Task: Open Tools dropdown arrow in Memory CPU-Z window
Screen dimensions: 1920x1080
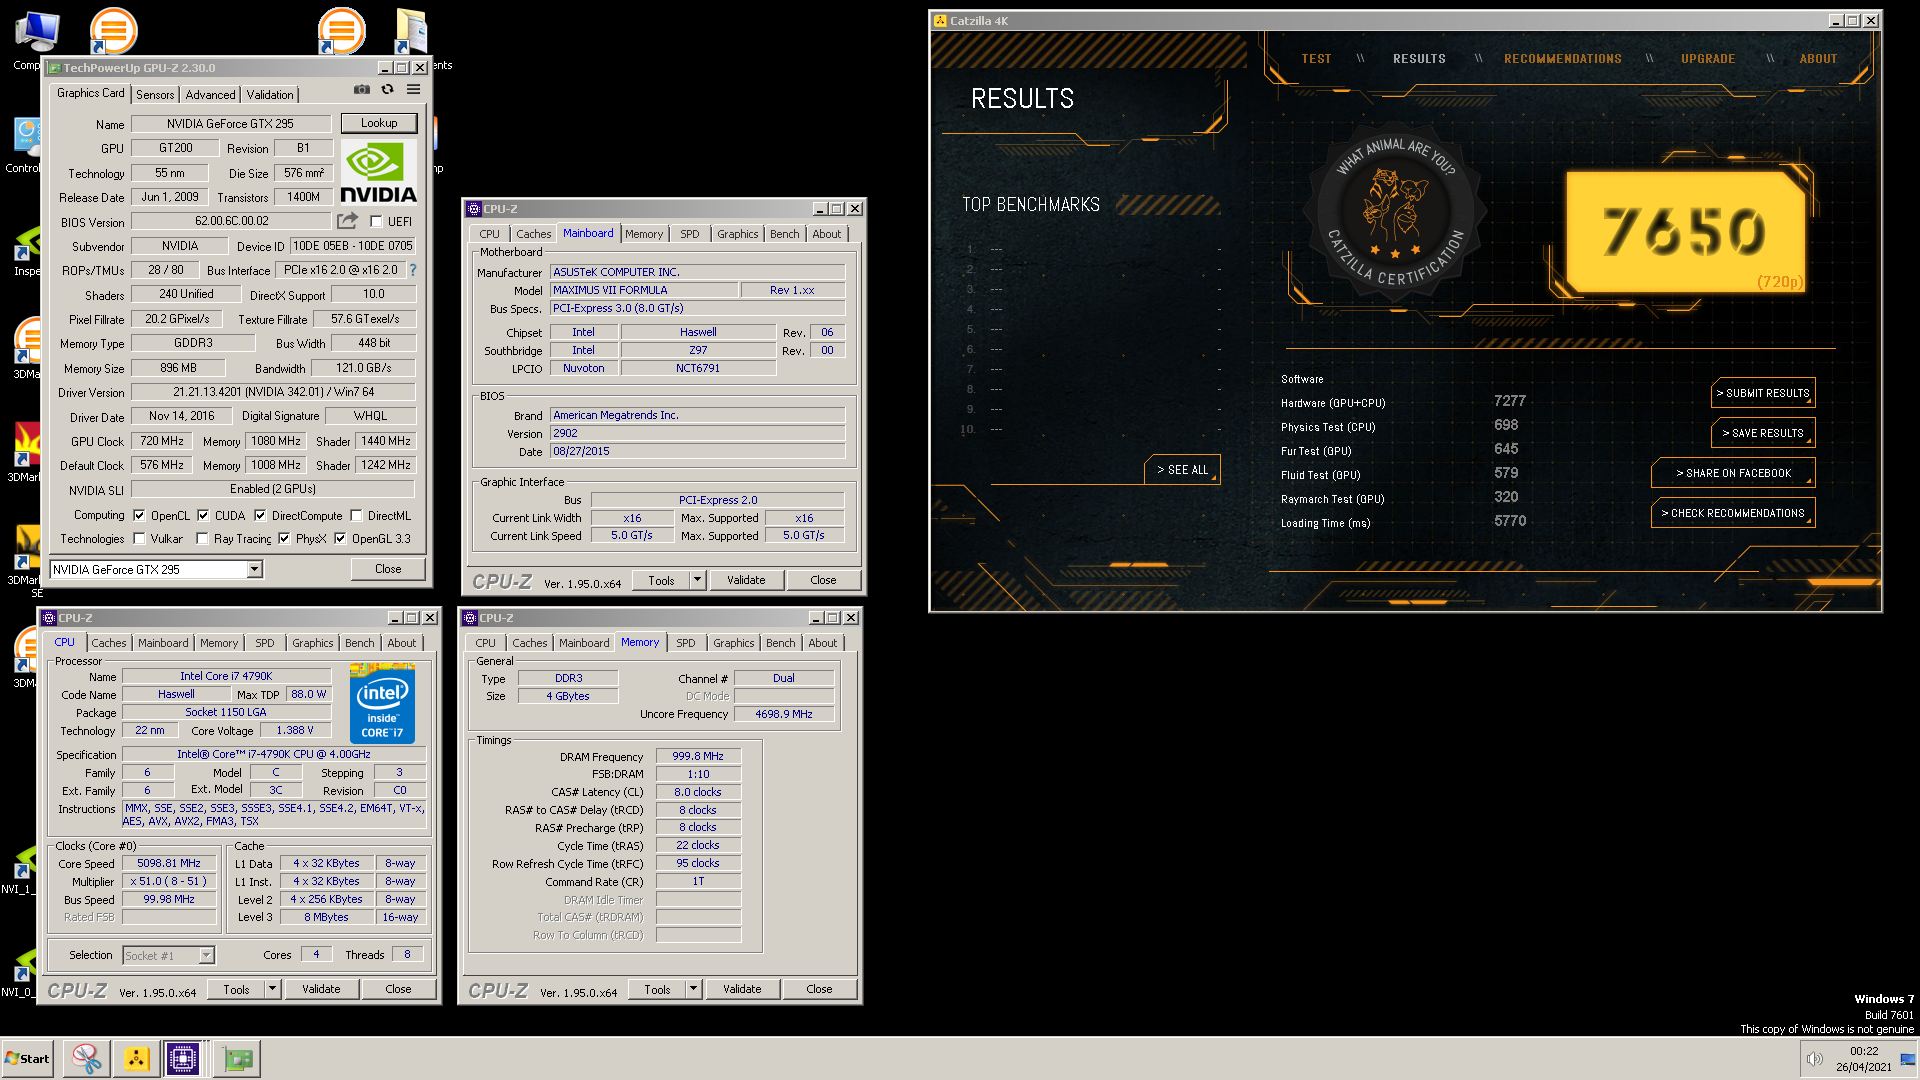Action: (x=693, y=989)
